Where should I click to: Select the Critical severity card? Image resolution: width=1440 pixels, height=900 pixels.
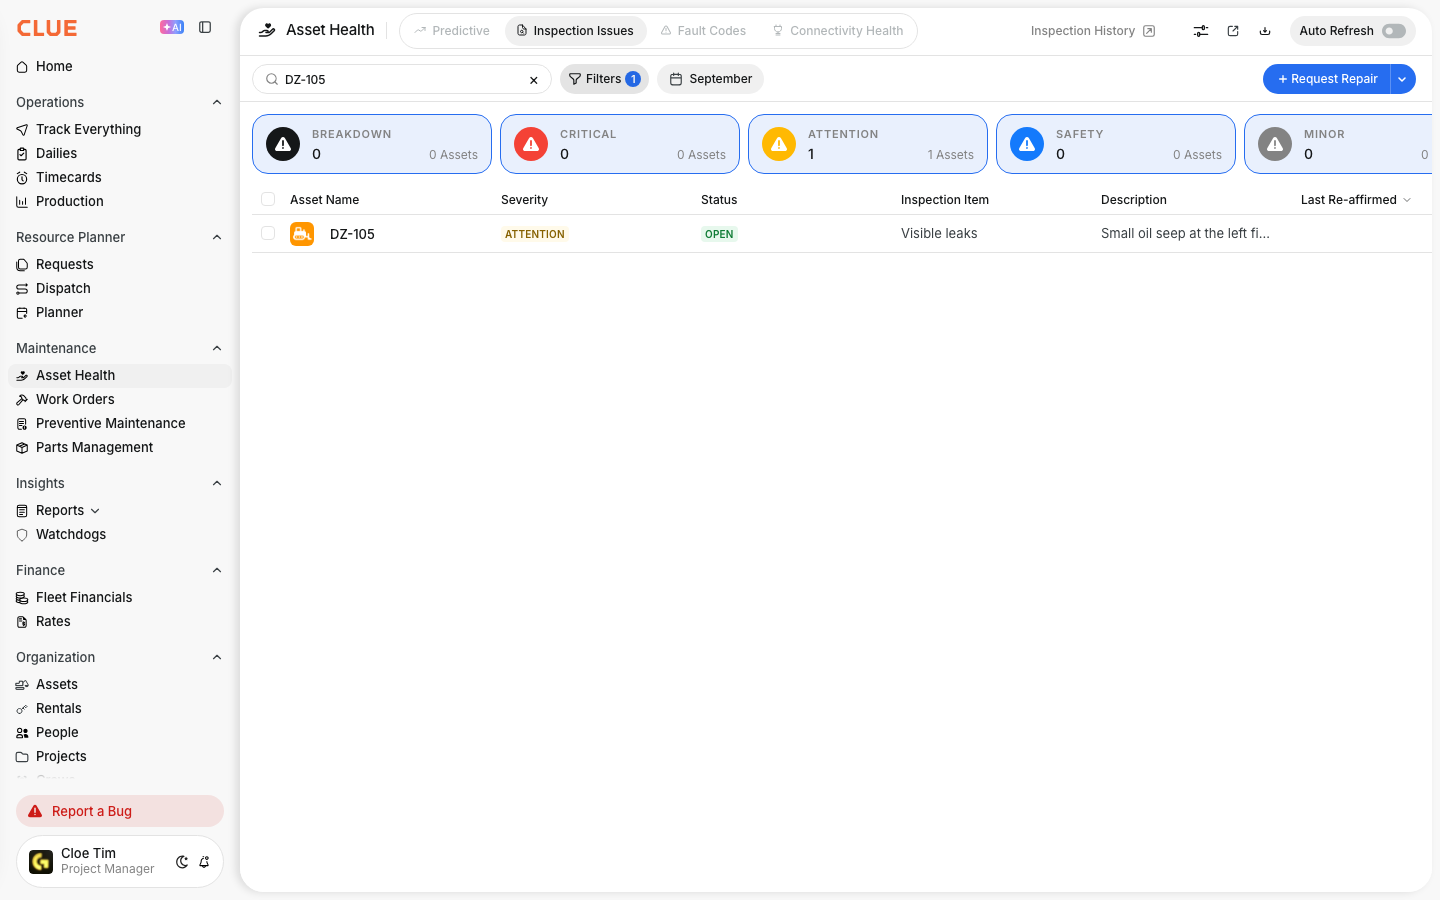[x=620, y=144]
